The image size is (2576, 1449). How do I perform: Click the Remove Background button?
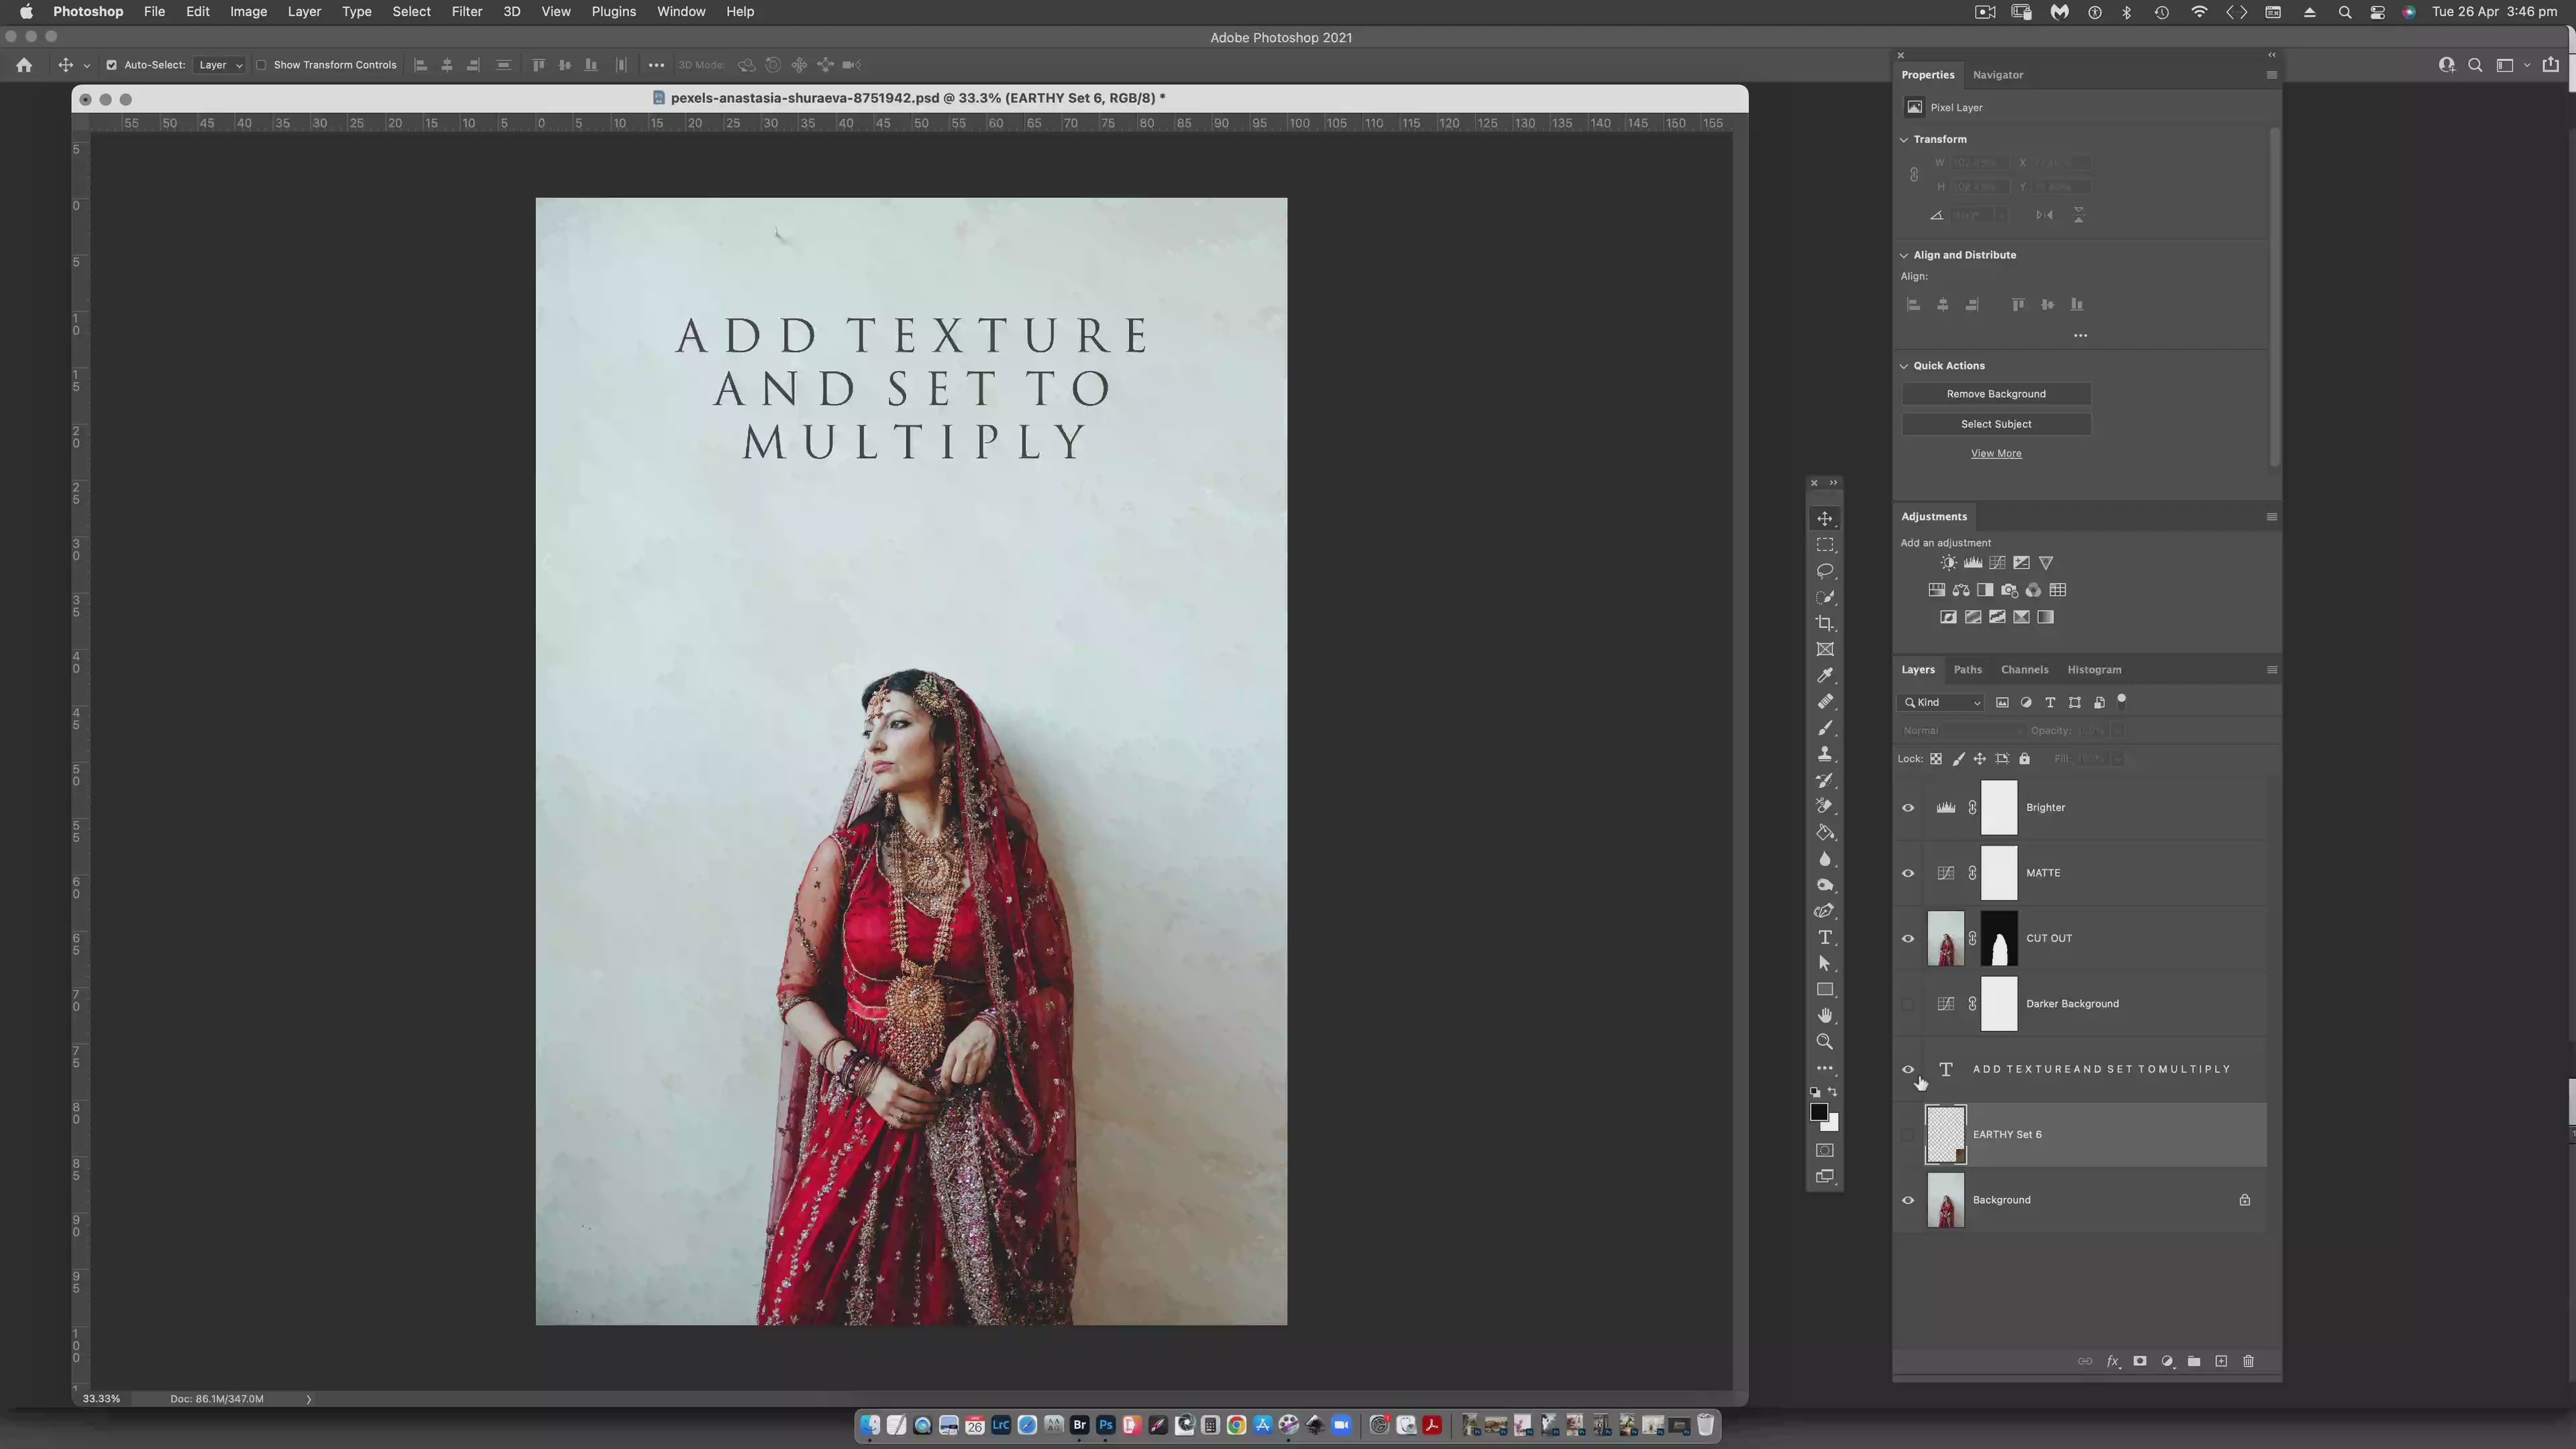pos(1995,394)
